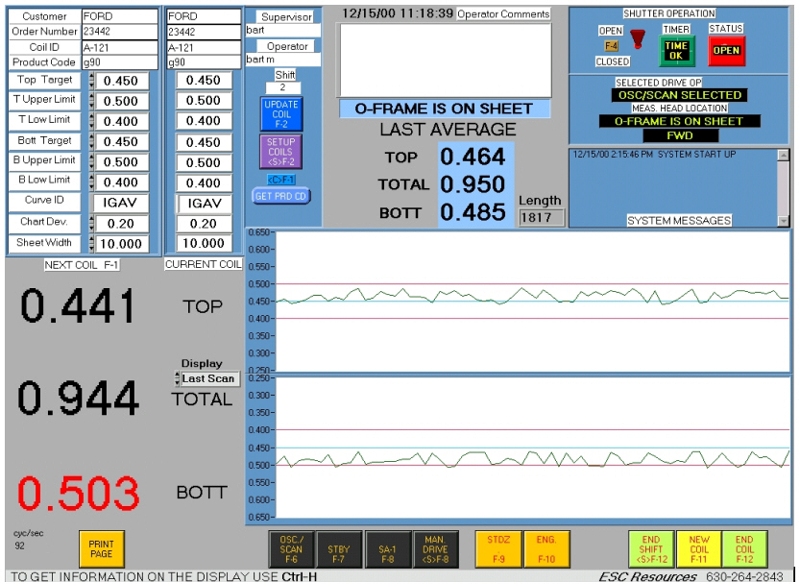This screenshot has width=800, height=587.
Task: Click the NEW COIL F-11 button
Action: click(698, 549)
